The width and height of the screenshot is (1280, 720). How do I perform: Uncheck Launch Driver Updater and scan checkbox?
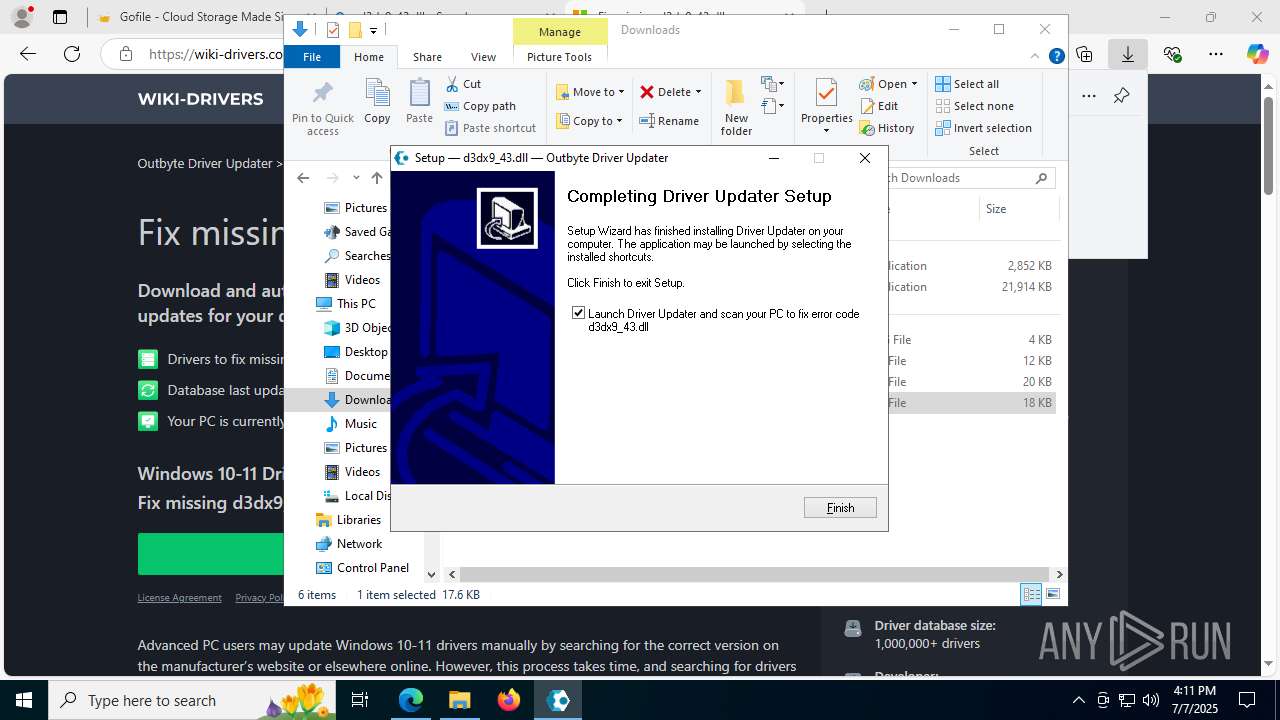pyautogui.click(x=578, y=313)
